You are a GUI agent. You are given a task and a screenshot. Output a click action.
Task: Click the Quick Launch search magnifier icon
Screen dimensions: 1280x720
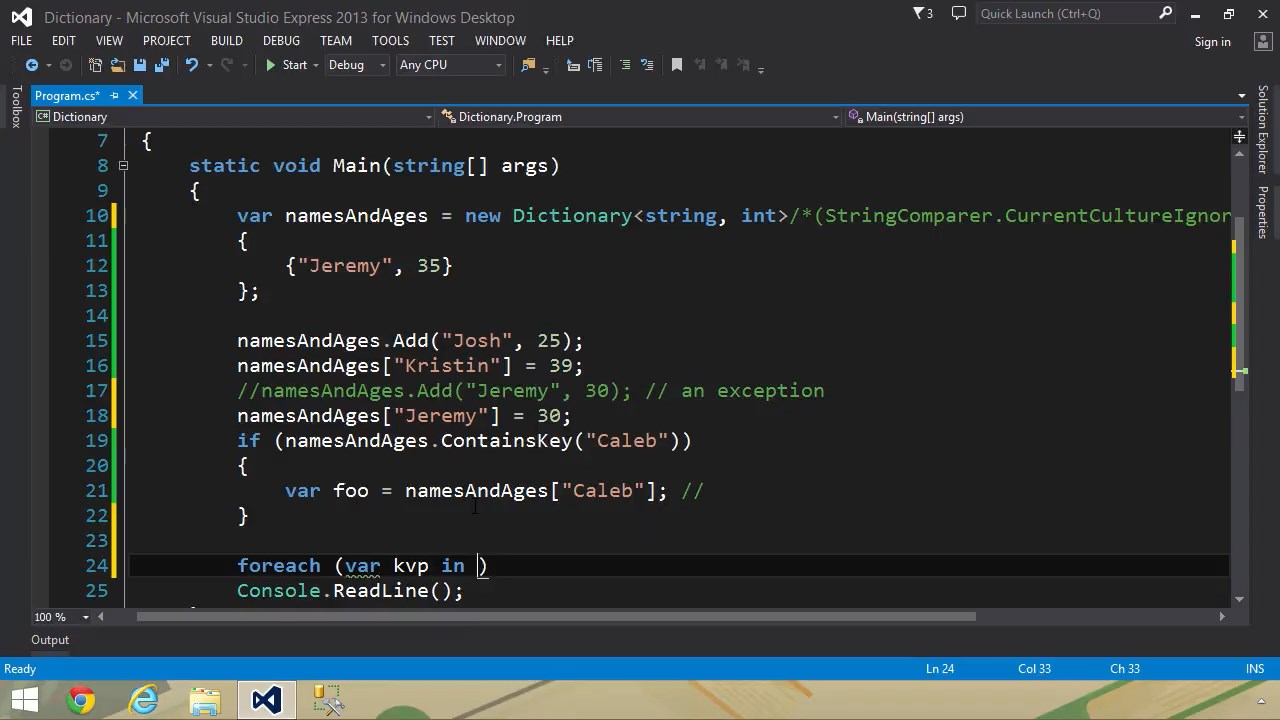point(1165,13)
